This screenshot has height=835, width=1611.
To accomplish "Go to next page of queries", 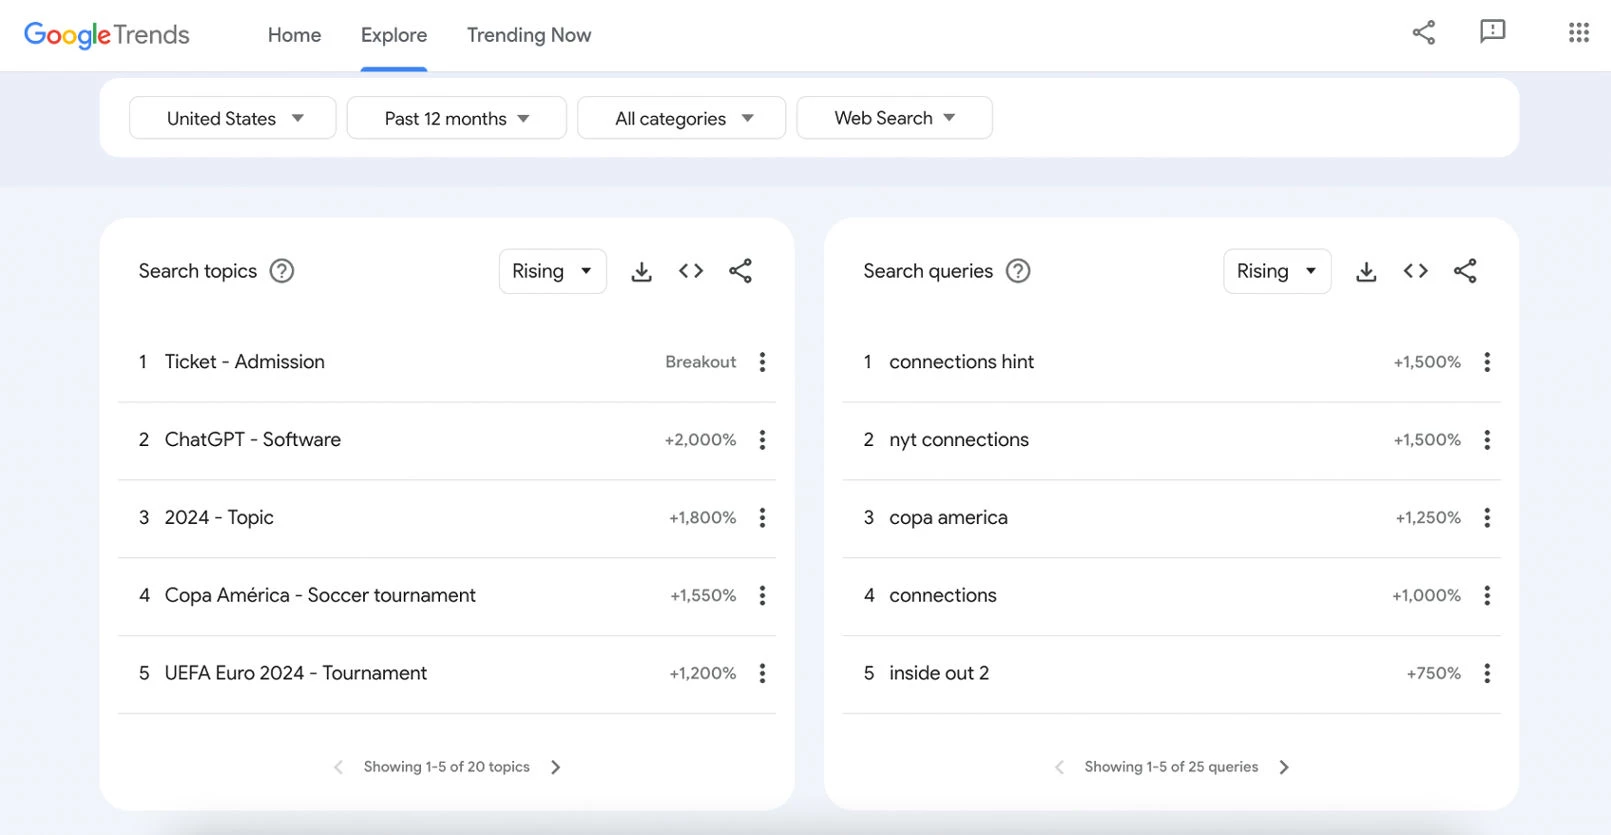I will click(x=1284, y=767).
